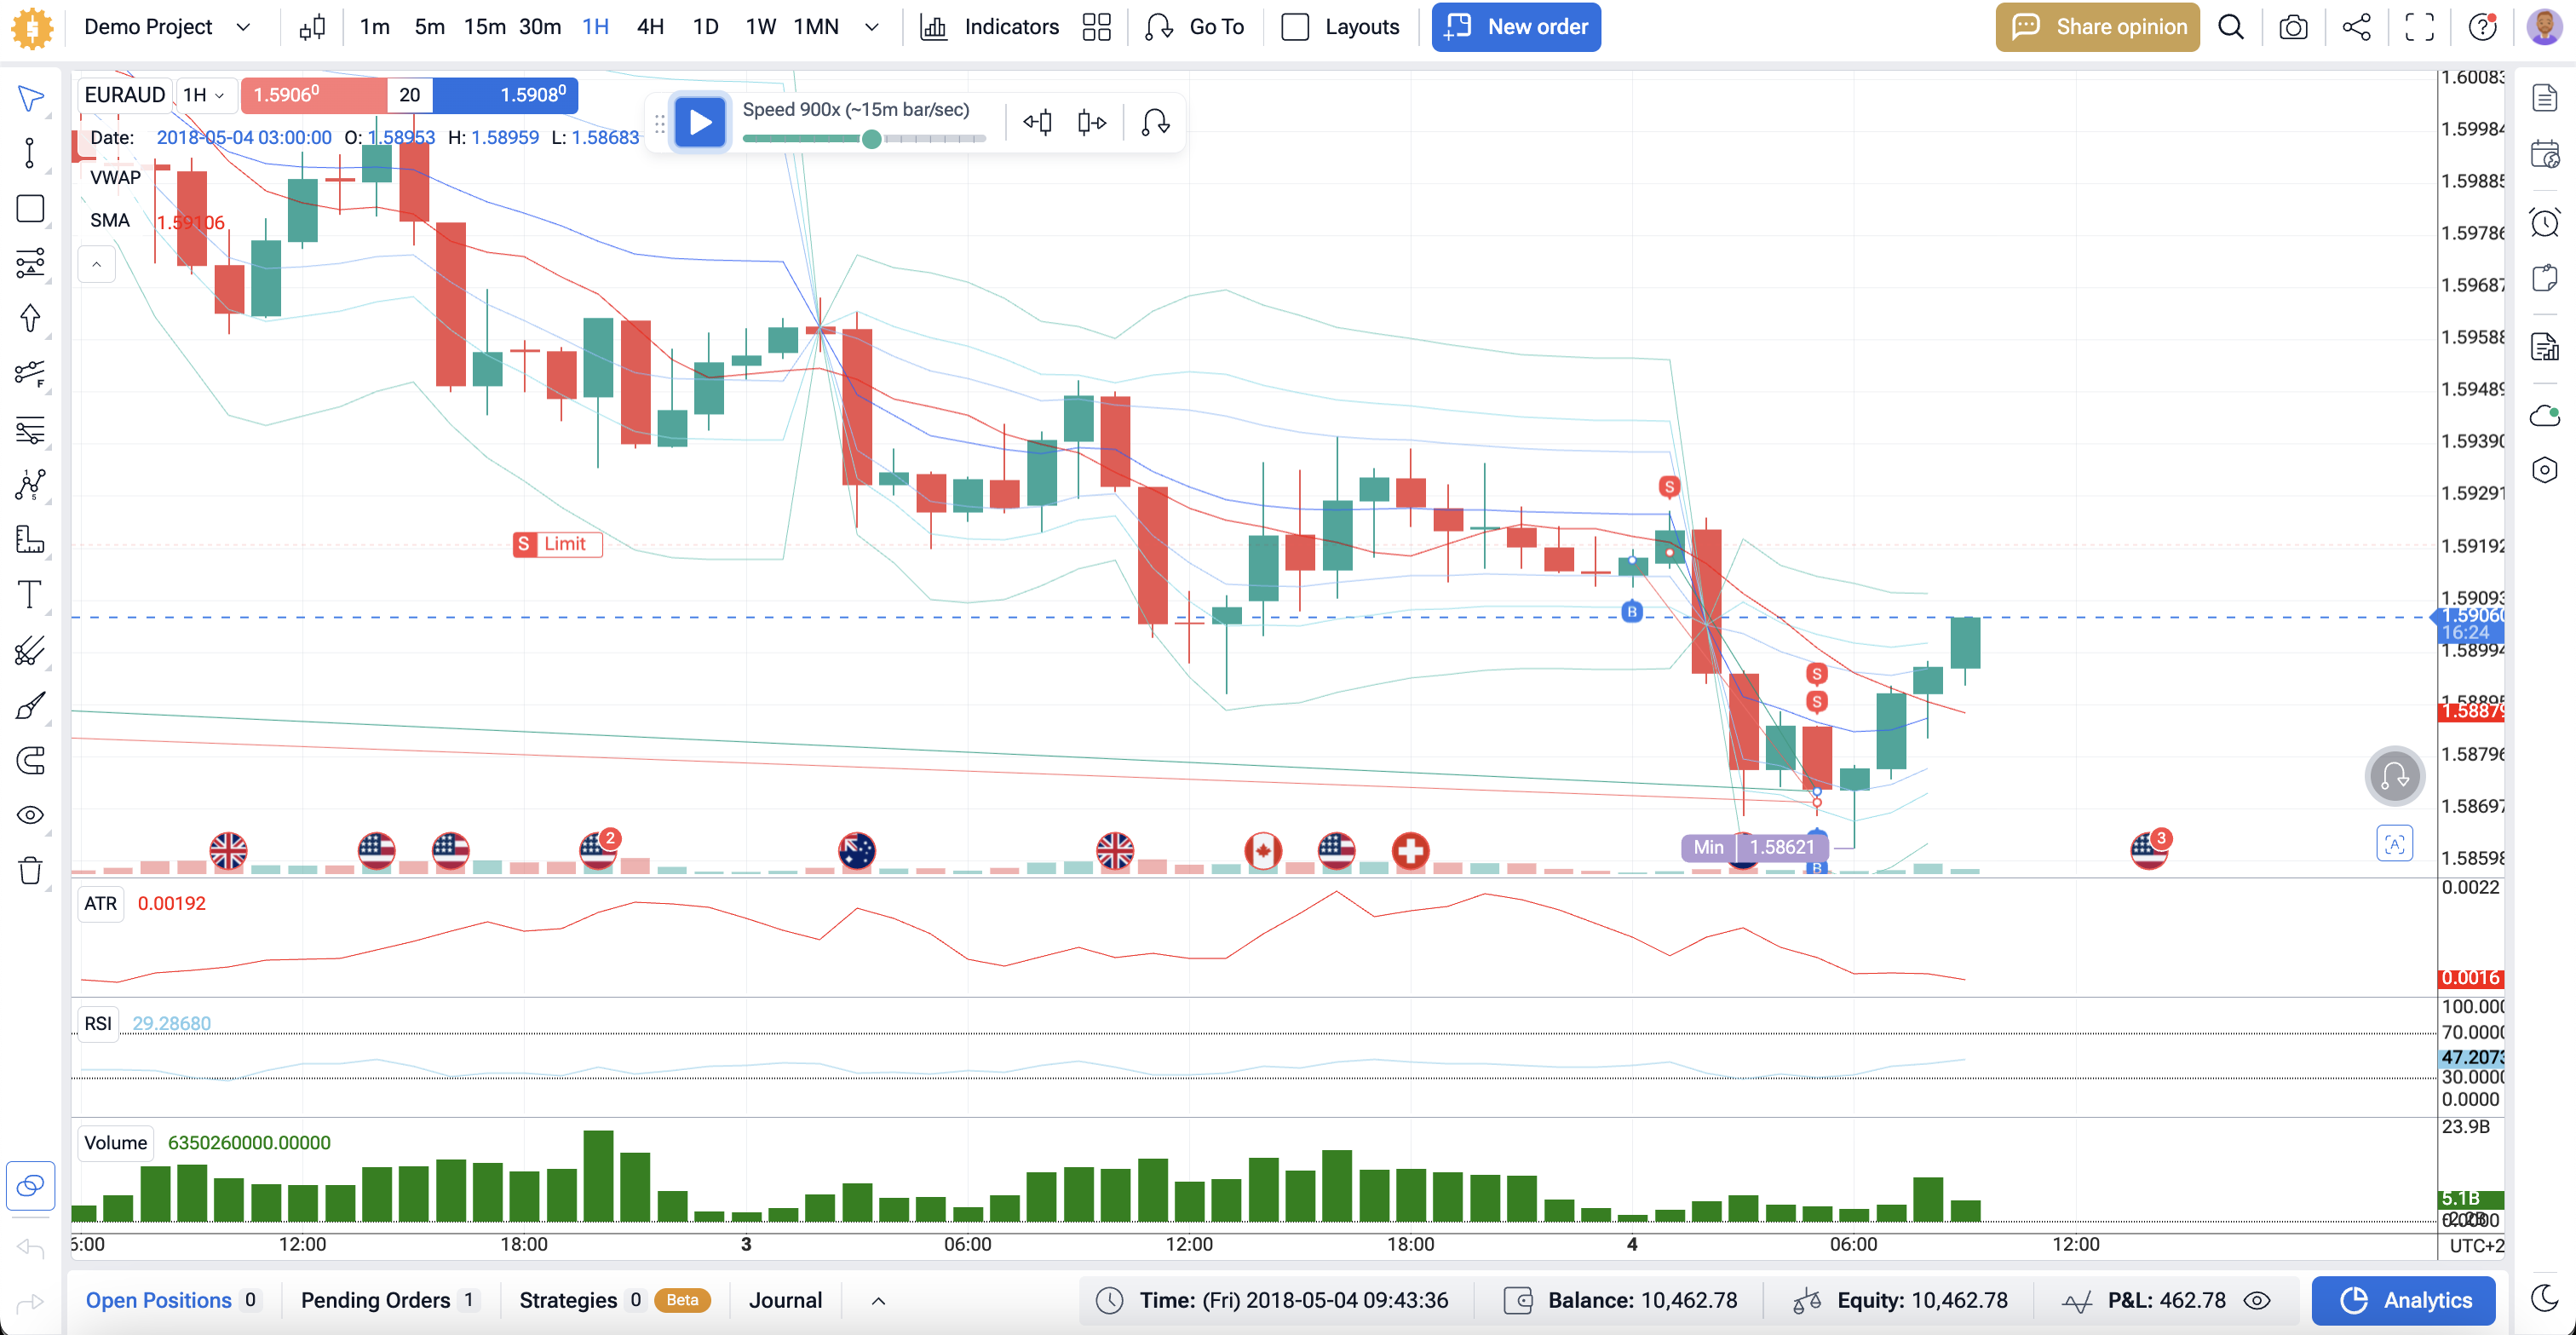This screenshot has height=1335, width=2576.
Task: Open the Analytics panel
Action: point(2403,1300)
